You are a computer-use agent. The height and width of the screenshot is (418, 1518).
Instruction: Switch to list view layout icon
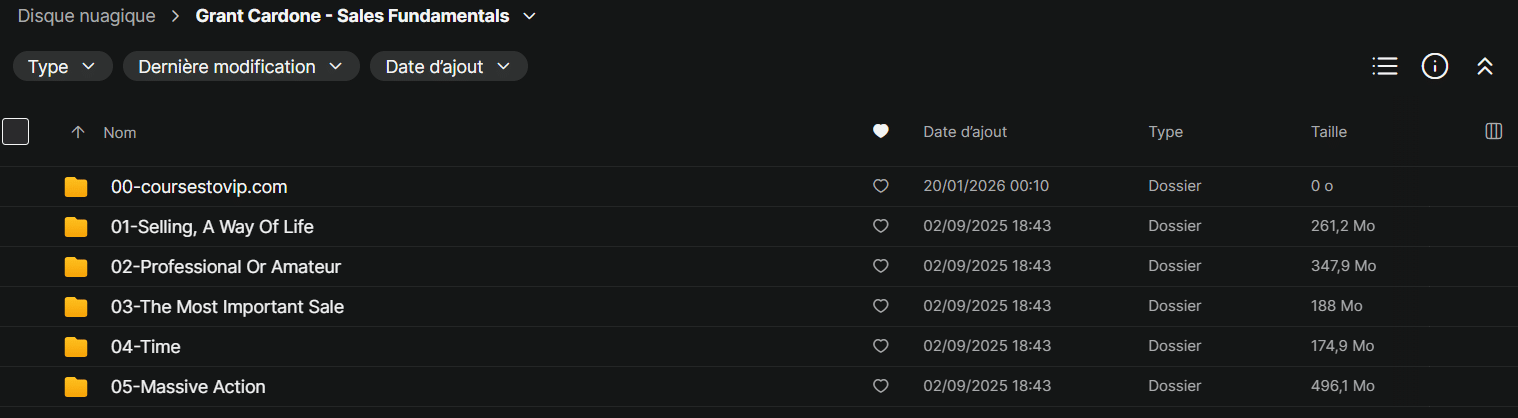pyautogui.click(x=1385, y=66)
